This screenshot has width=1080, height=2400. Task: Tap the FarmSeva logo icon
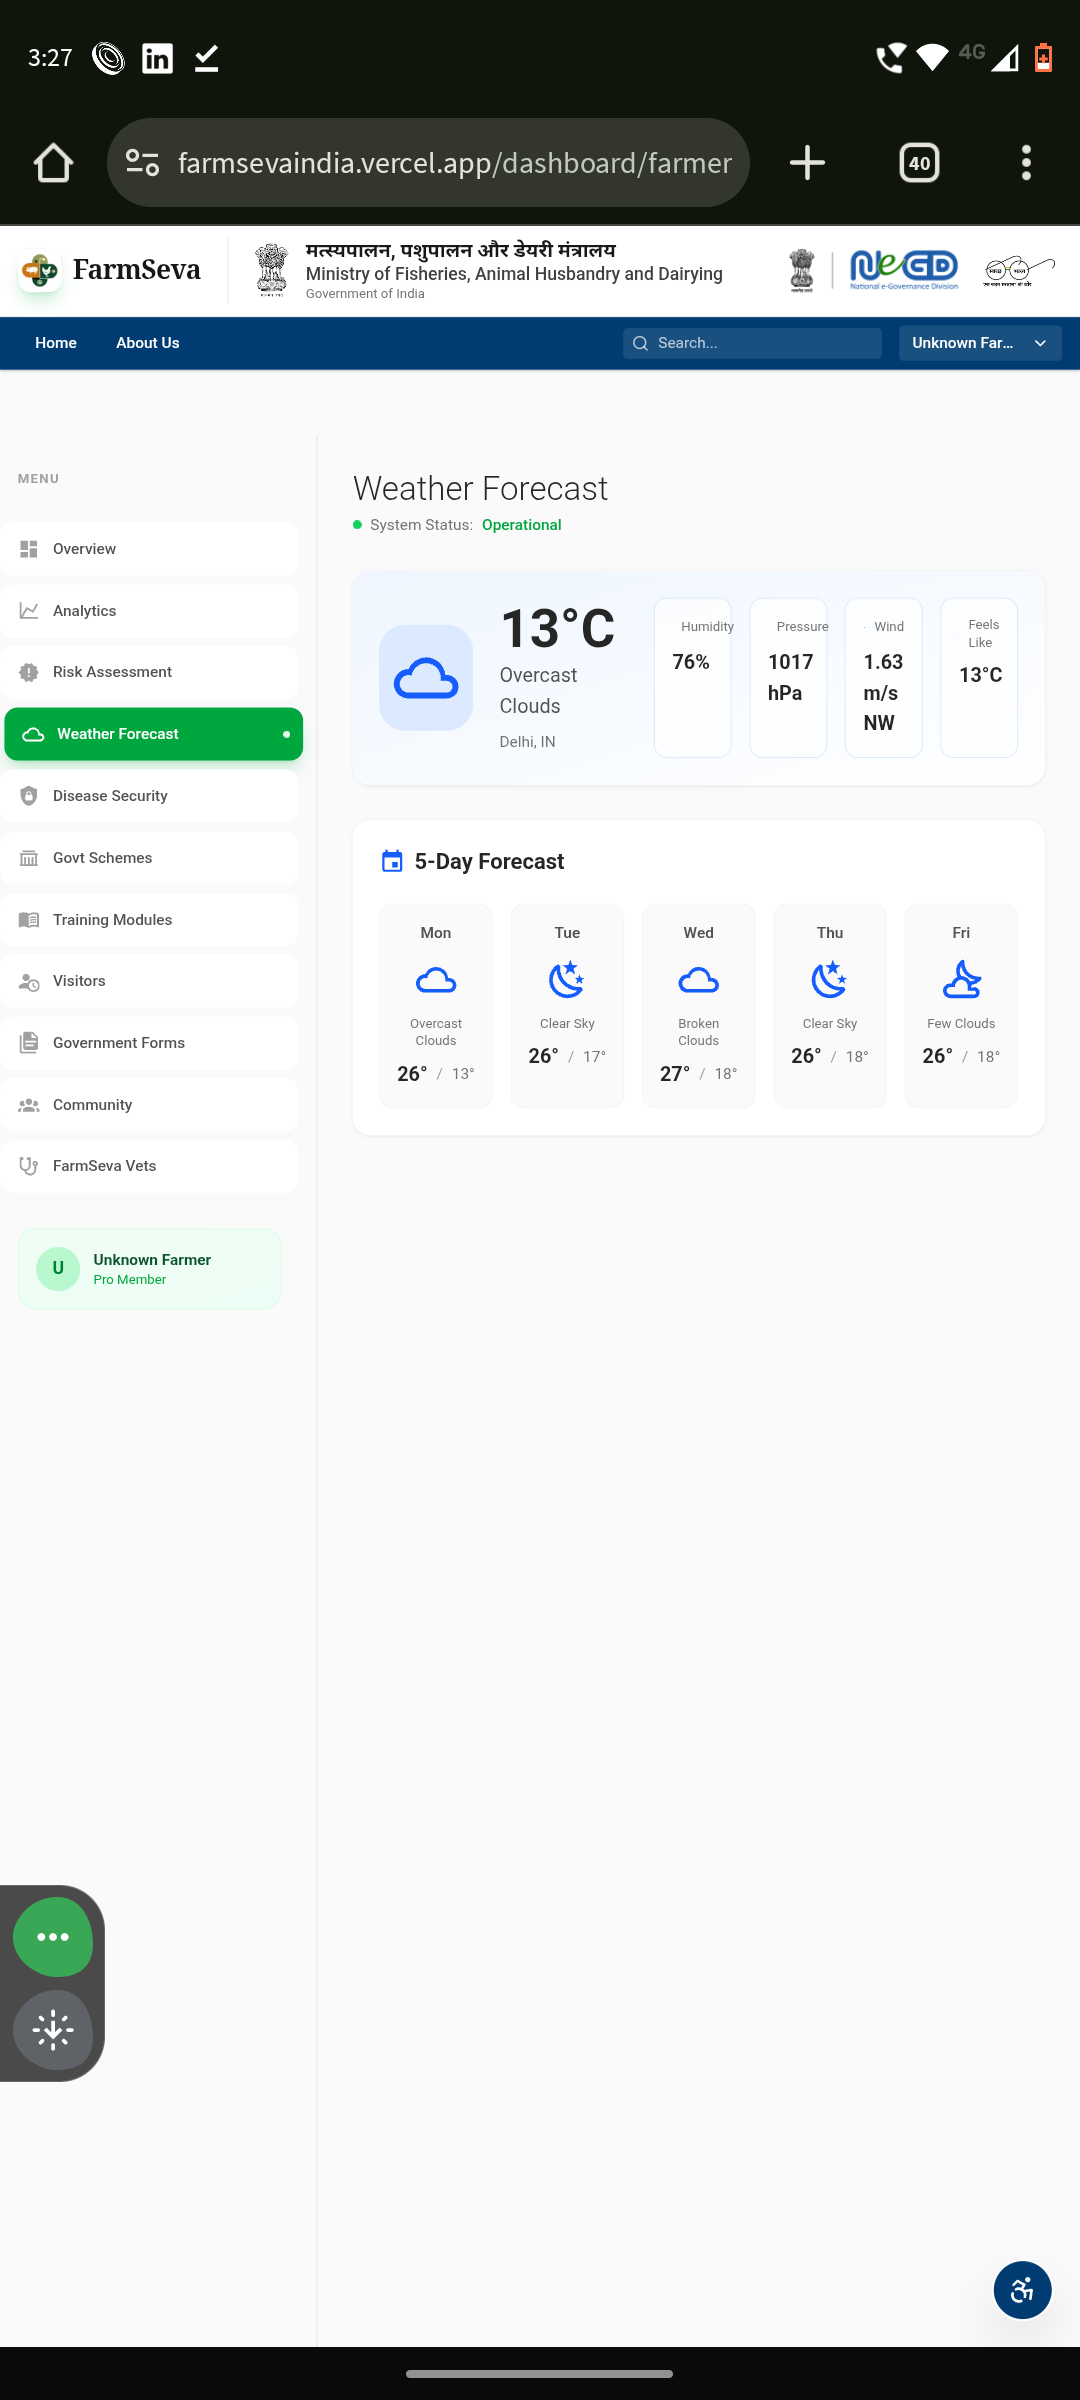40,270
